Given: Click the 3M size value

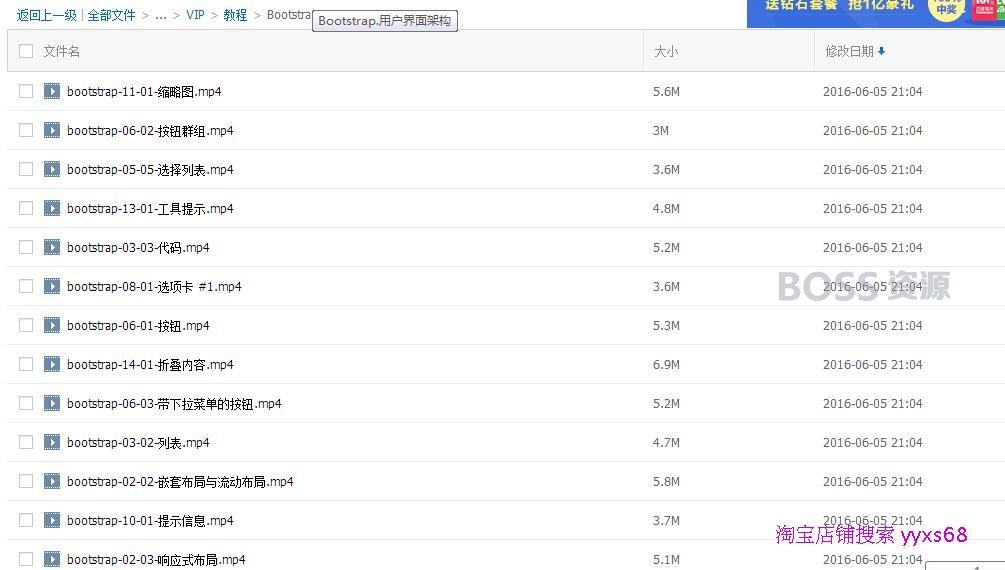Looking at the screenshot, I should pos(661,130).
